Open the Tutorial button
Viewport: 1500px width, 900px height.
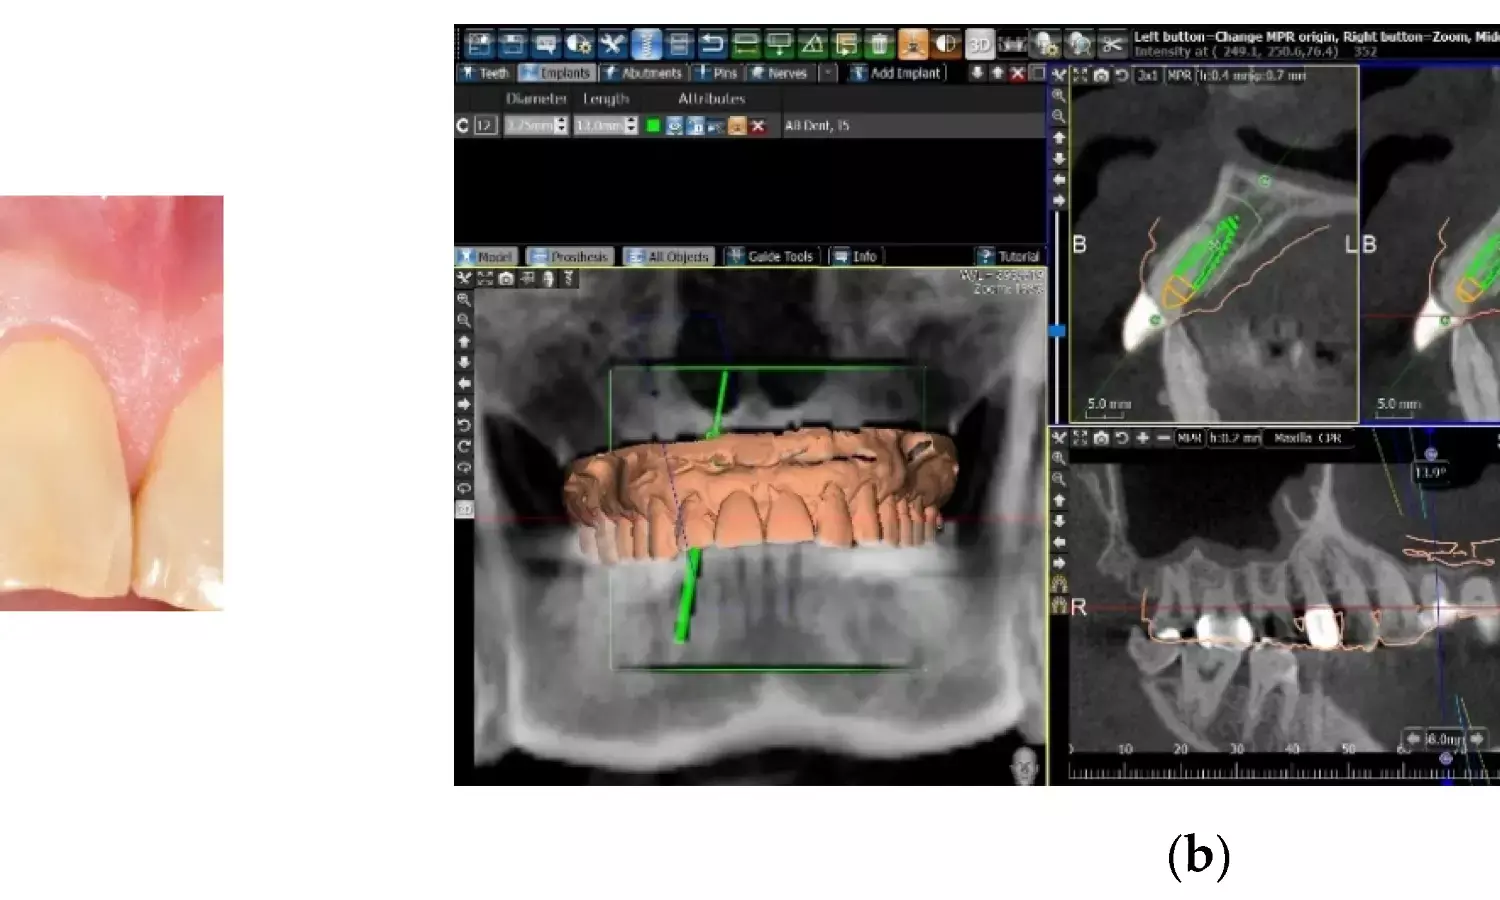(x=1009, y=257)
